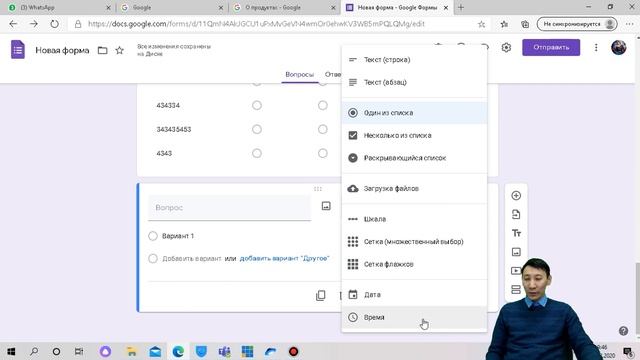Choose 'Несколько из списка' question type
640x360 pixels.
(414, 136)
